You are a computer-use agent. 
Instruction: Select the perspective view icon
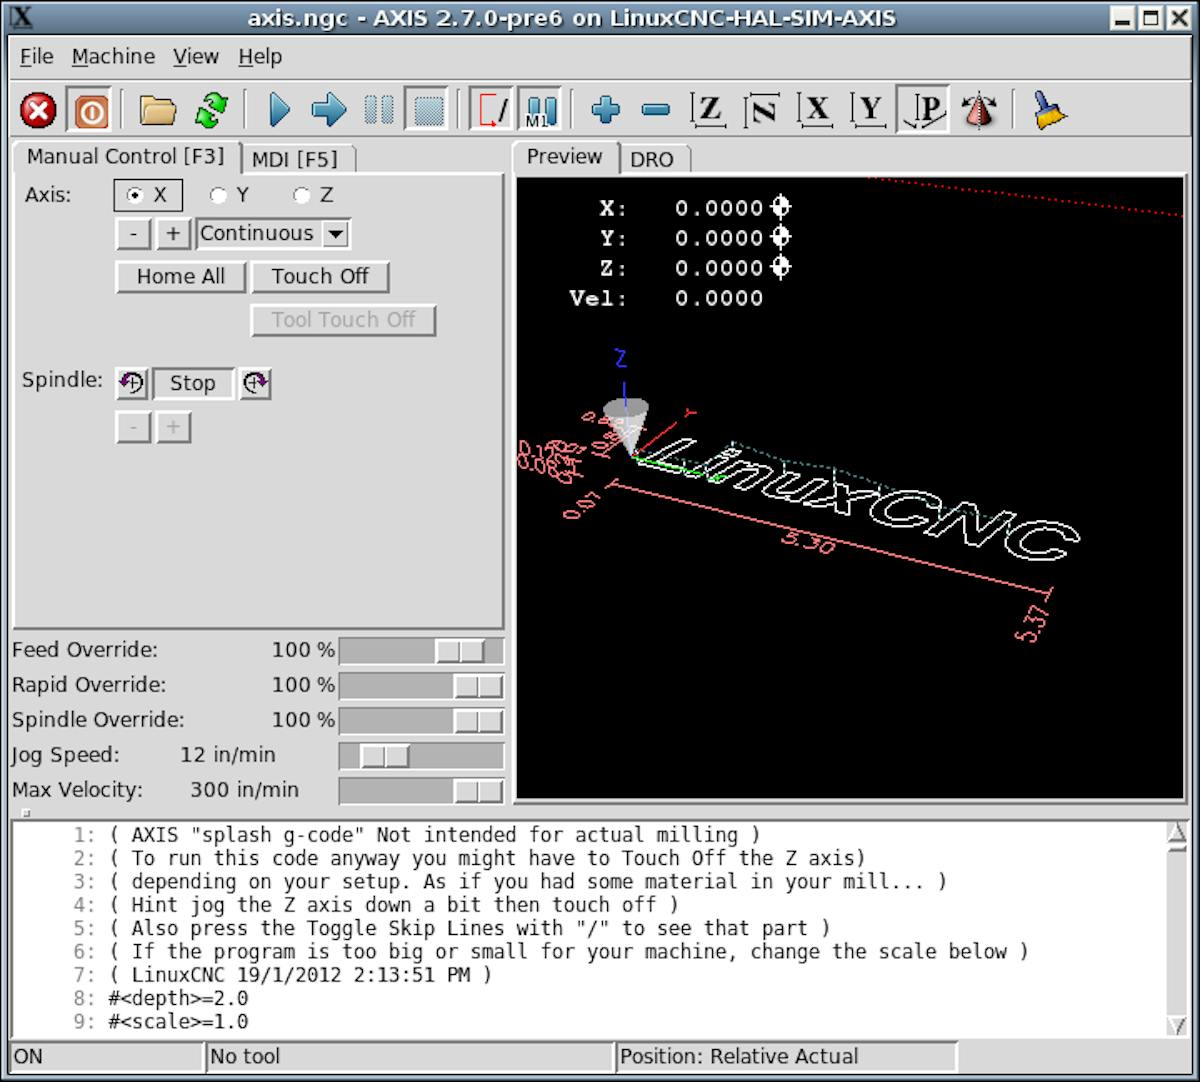click(924, 110)
